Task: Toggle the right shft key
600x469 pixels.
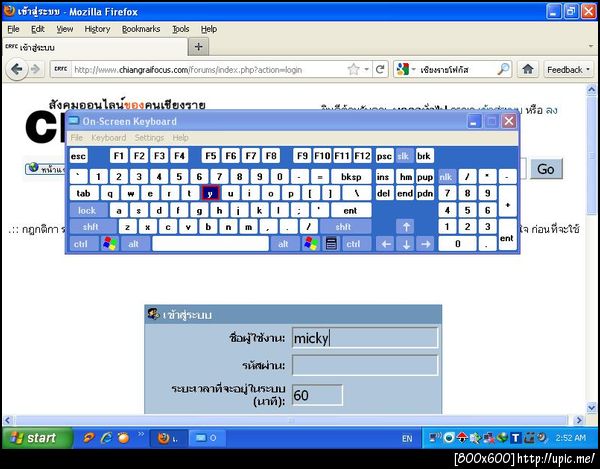Action: tap(343, 226)
